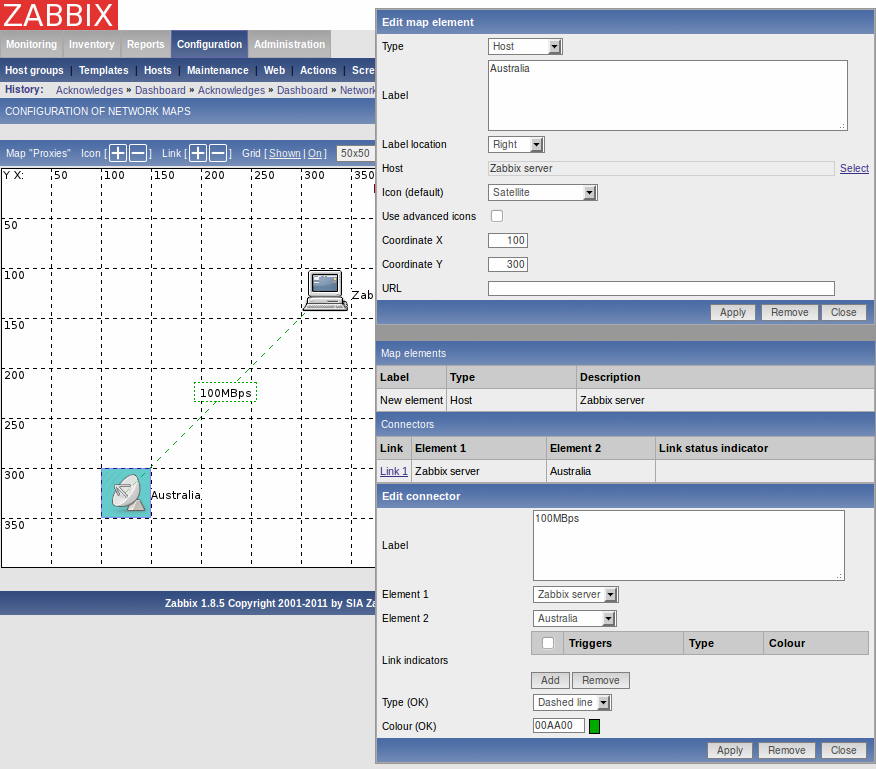Click Remove in Edit map element
This screenshot has height=769, width=876.
789,312
